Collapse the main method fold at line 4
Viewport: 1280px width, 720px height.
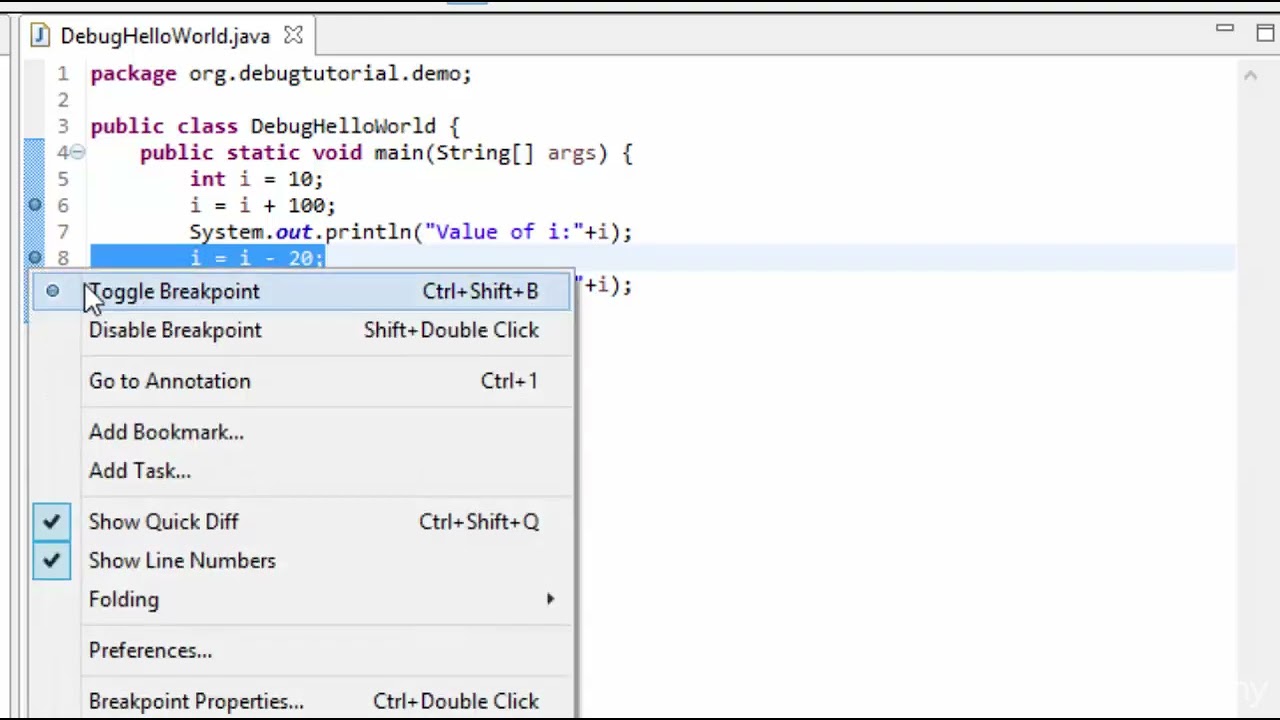coord(78,153)
